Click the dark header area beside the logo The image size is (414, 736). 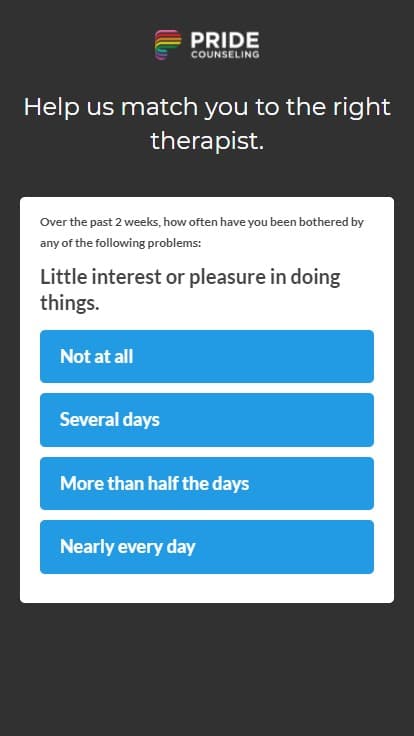[75, 45]
